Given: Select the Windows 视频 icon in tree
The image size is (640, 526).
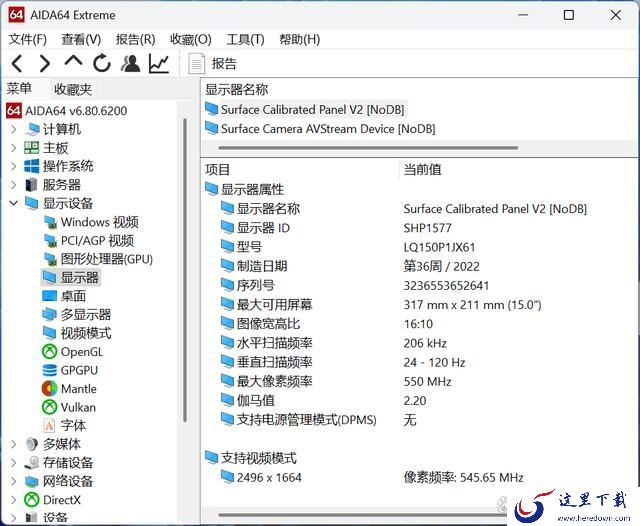Looking at the screenshot, I should [50, 222].
